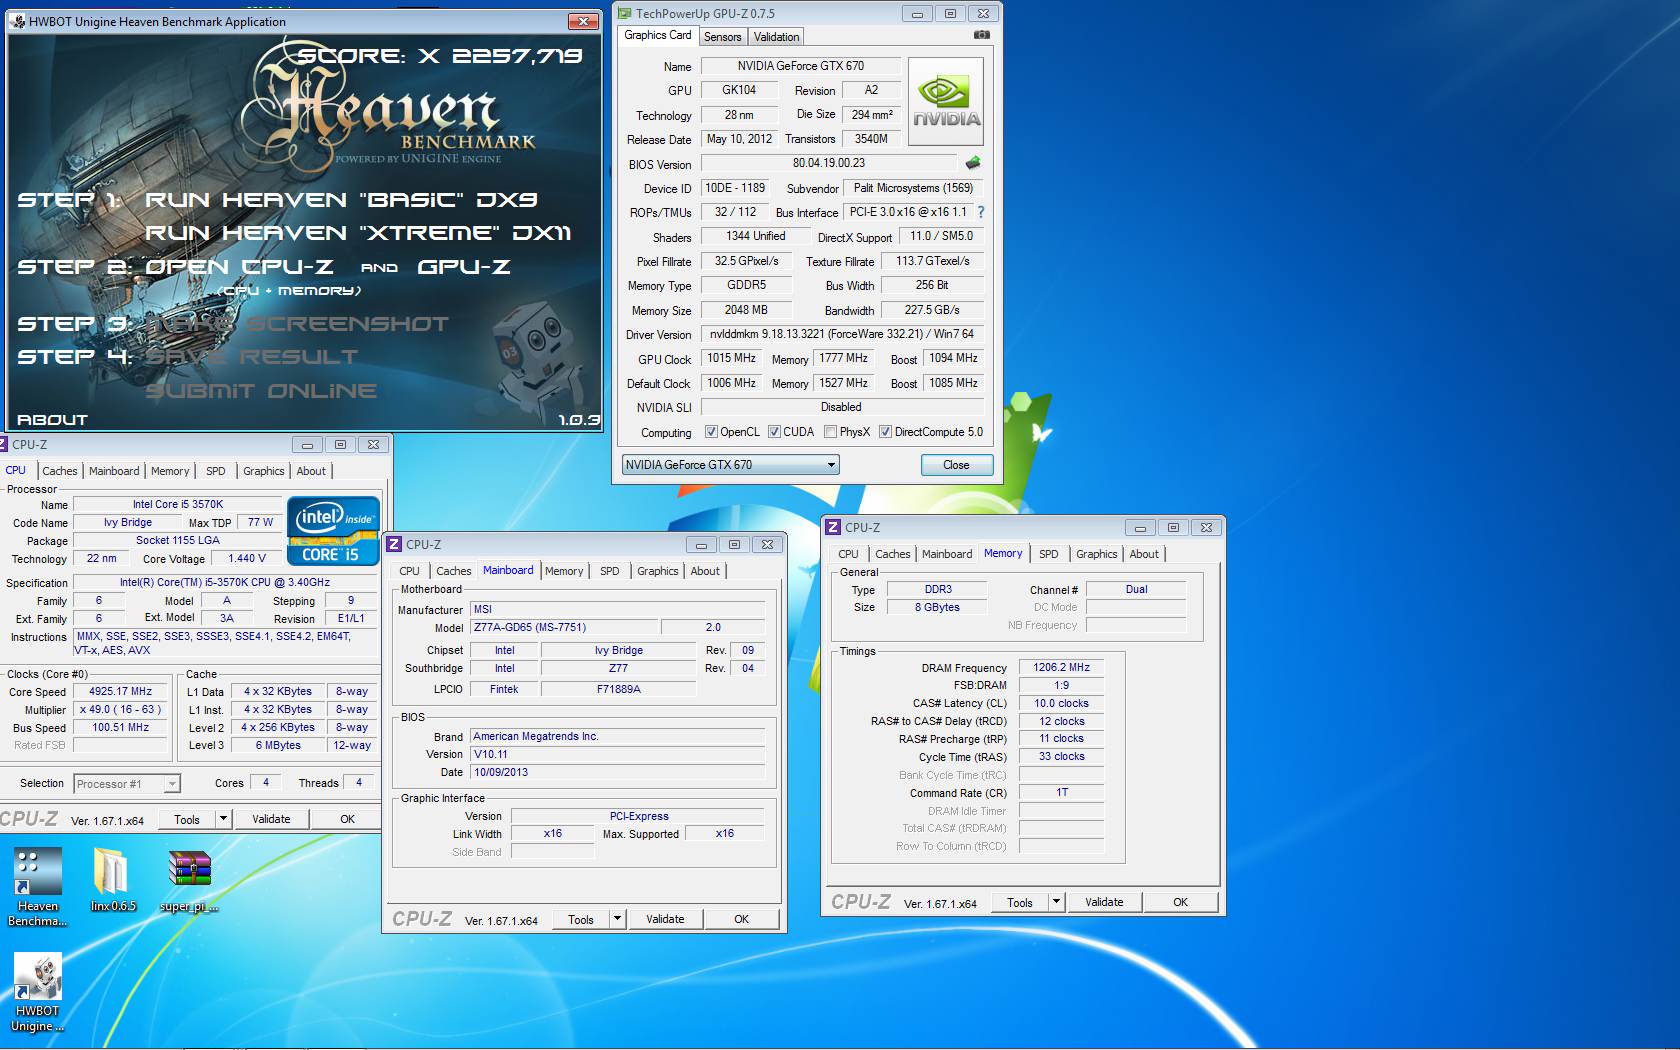Open the Processor #1 selection dropdown
The width and height of the screenshot is (1680, 1050).
[x=127, y=784]
